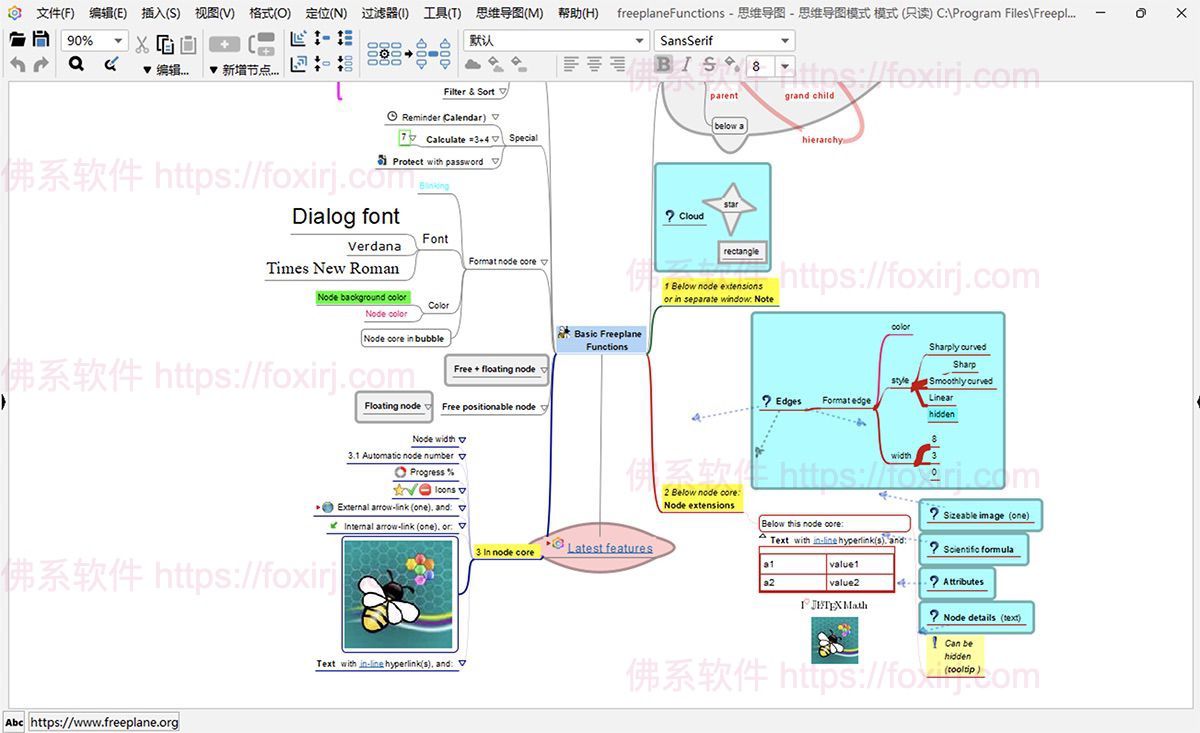Paste from the clipboard icon
The height and width of the screenshot is (733, 1200).
click(x=187, y=44)
